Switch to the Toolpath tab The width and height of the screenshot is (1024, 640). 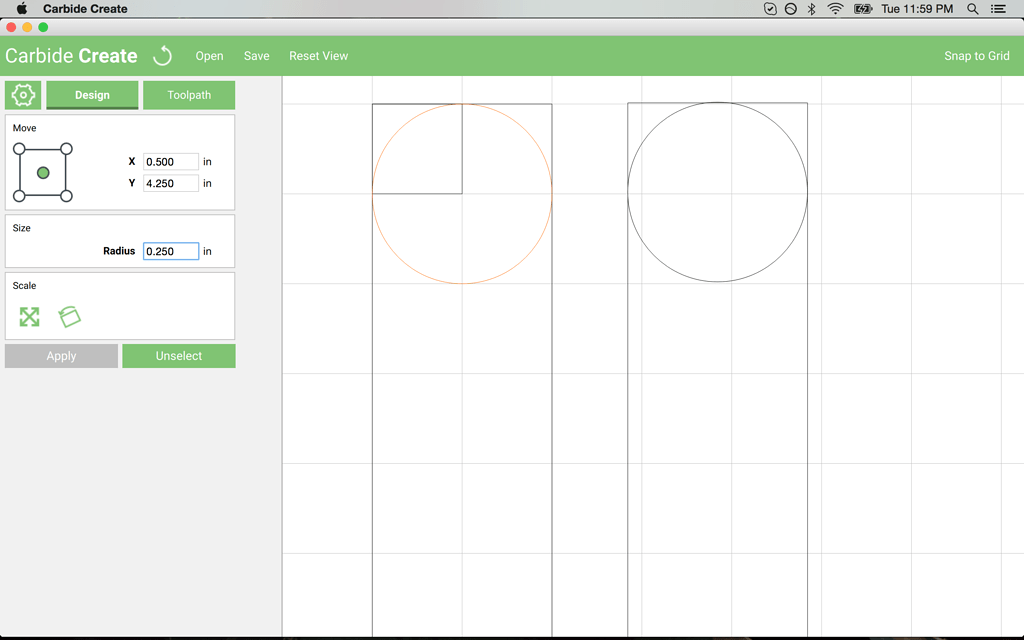click(189, 95)
